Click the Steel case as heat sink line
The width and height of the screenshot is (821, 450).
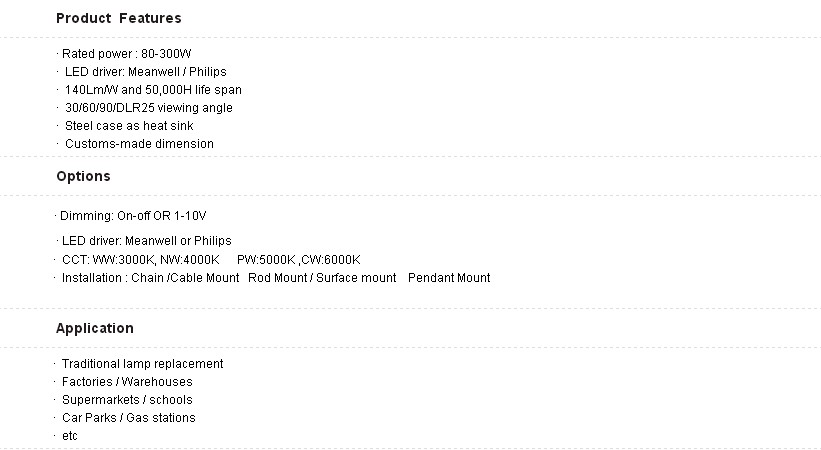(129, 126)
